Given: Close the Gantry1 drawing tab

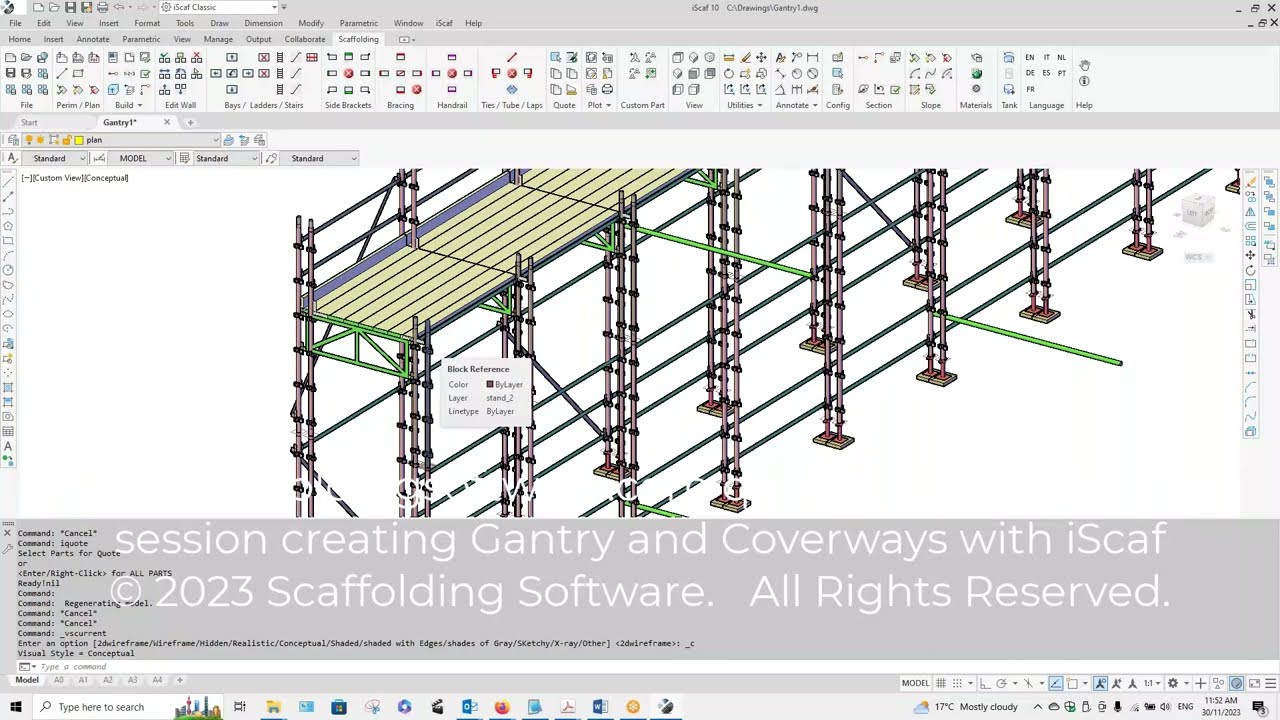Looking at the screenshot, I should pyautogui.click(x=167, y=122).
